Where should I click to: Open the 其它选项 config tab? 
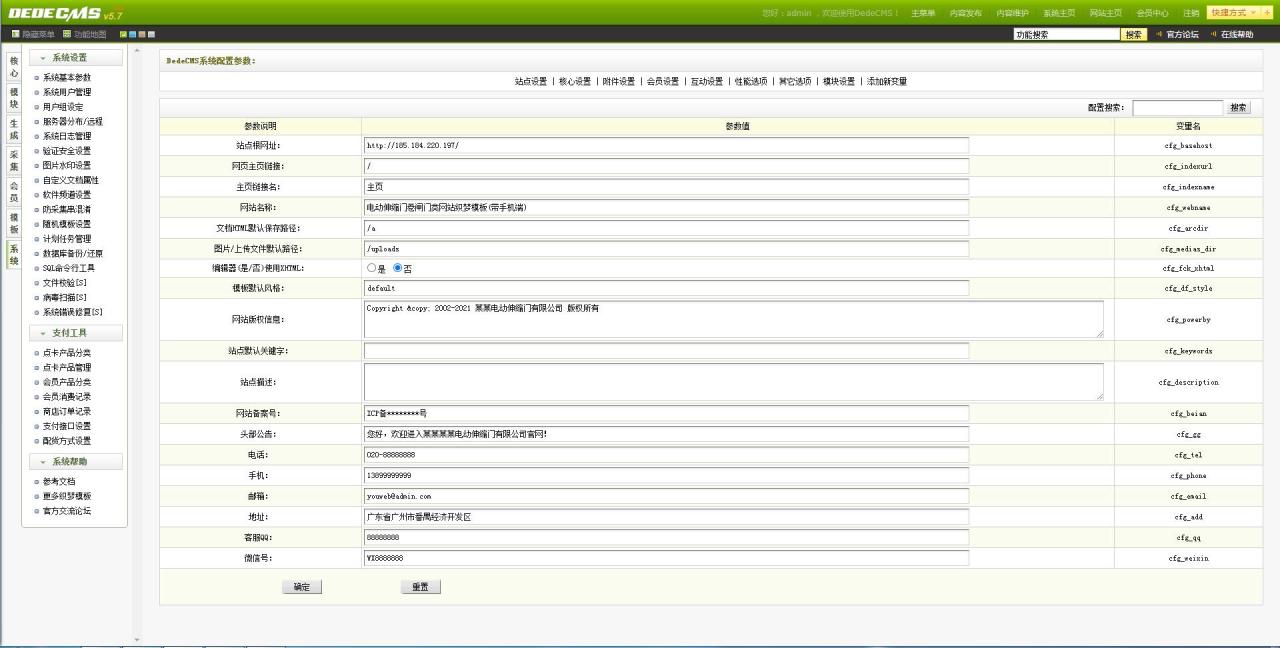coord(795,81)
